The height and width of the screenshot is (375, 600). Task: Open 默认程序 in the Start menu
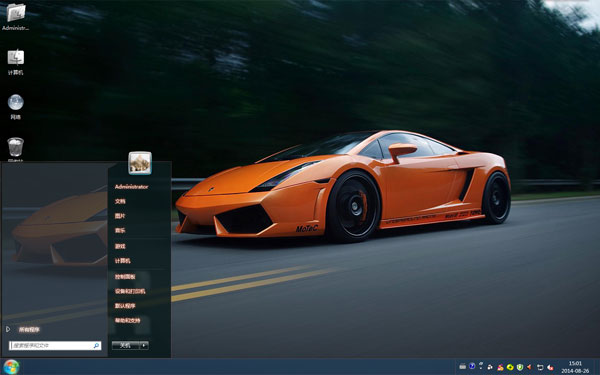pos(125,306)
